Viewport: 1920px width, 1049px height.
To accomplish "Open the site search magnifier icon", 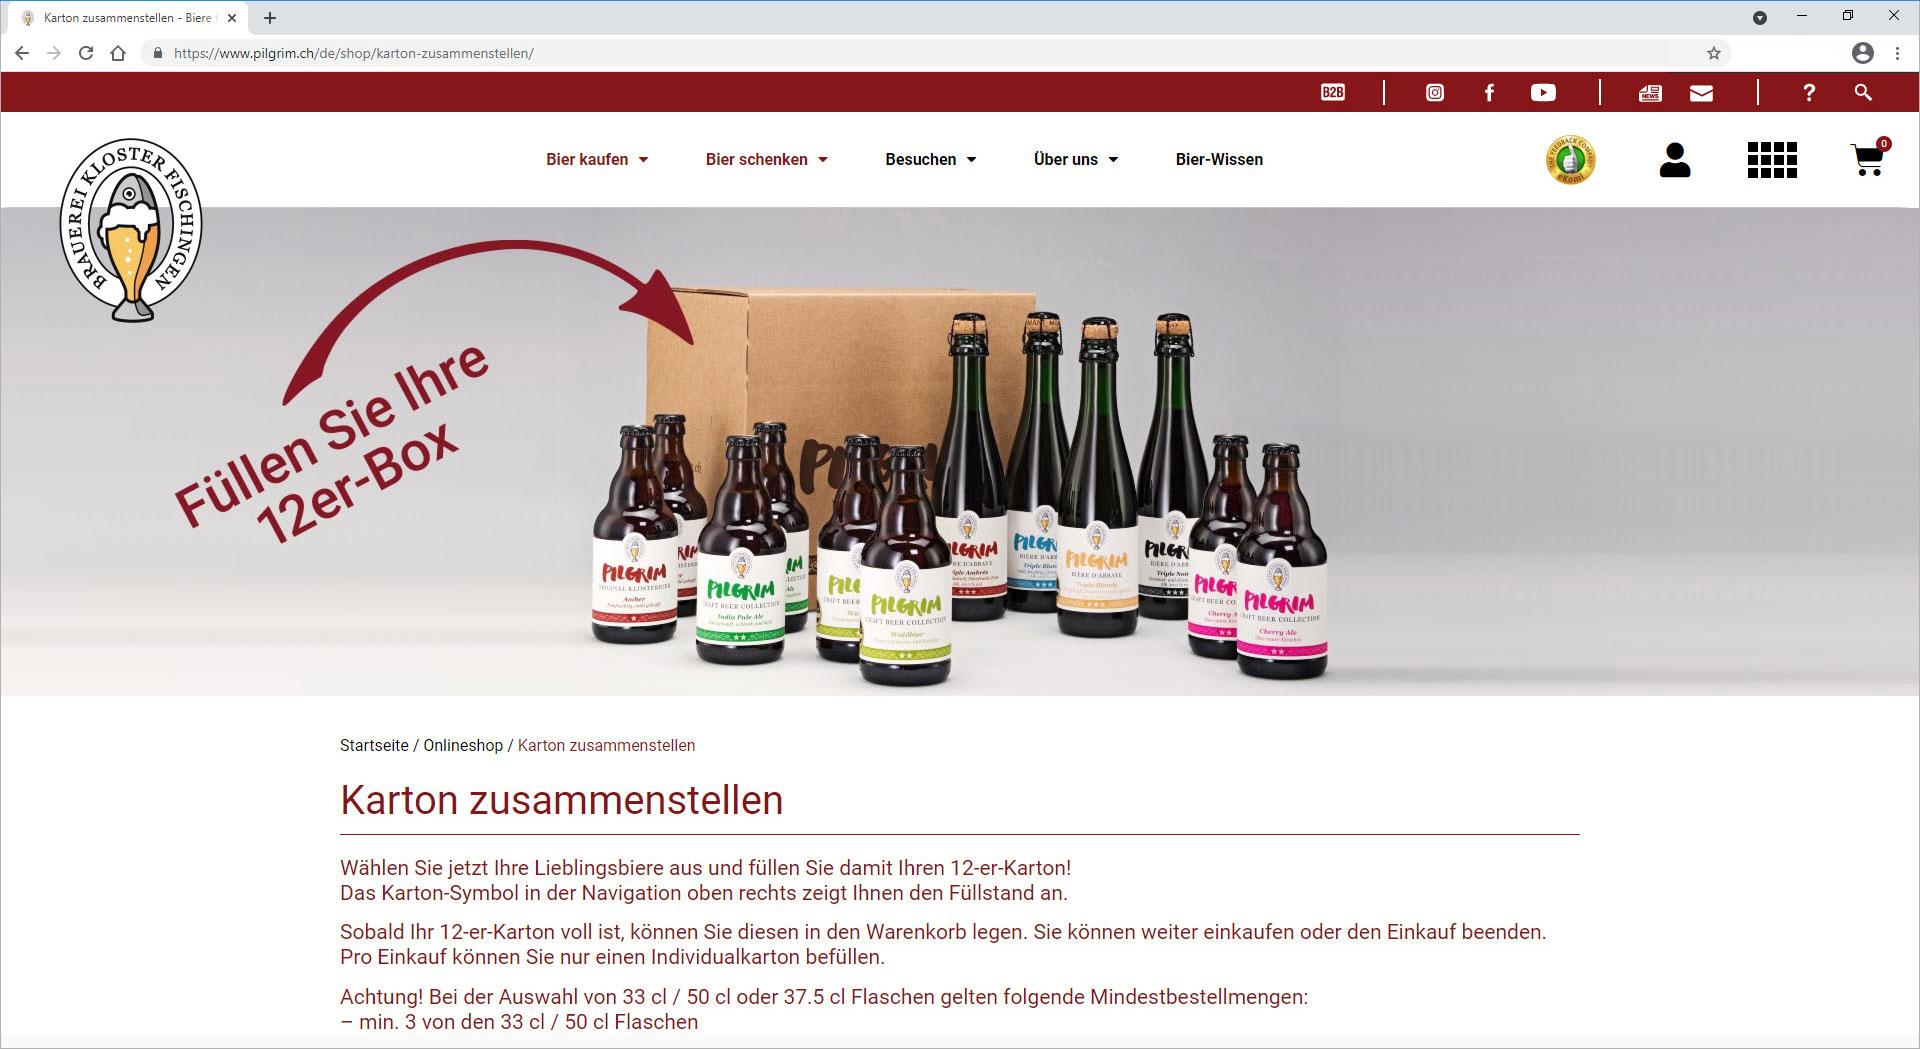I will tap(1862, 92).
